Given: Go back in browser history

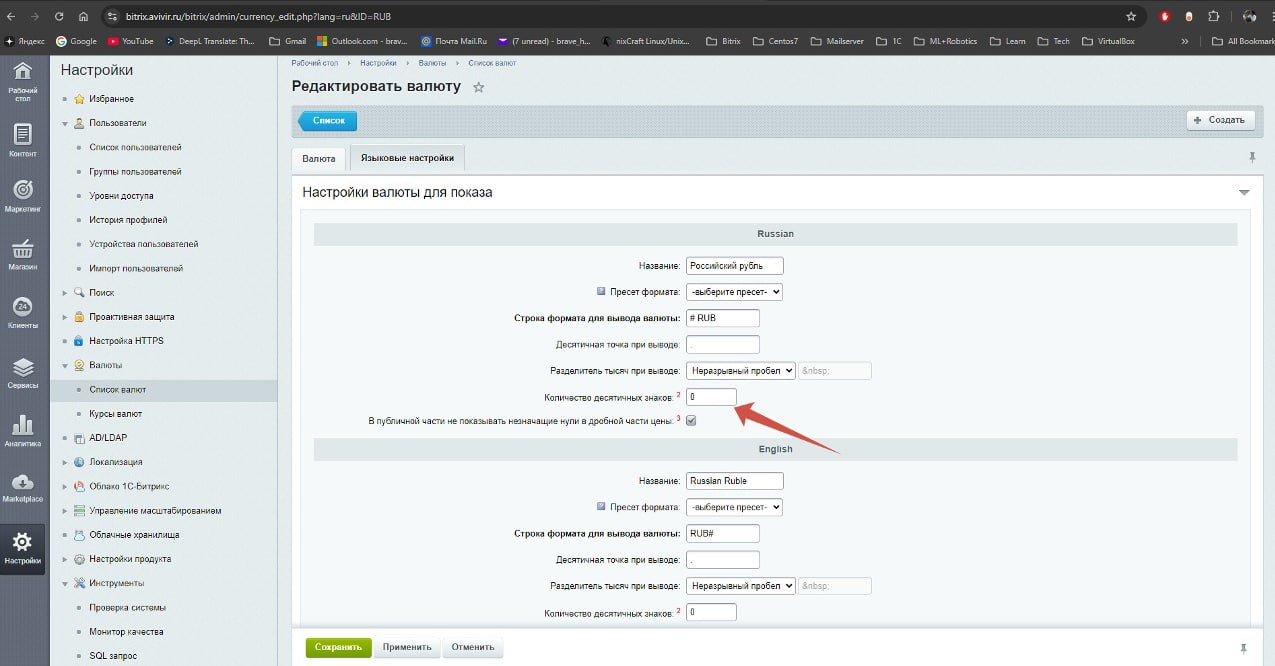Looking at the screenshot, I should click(13, 16).
